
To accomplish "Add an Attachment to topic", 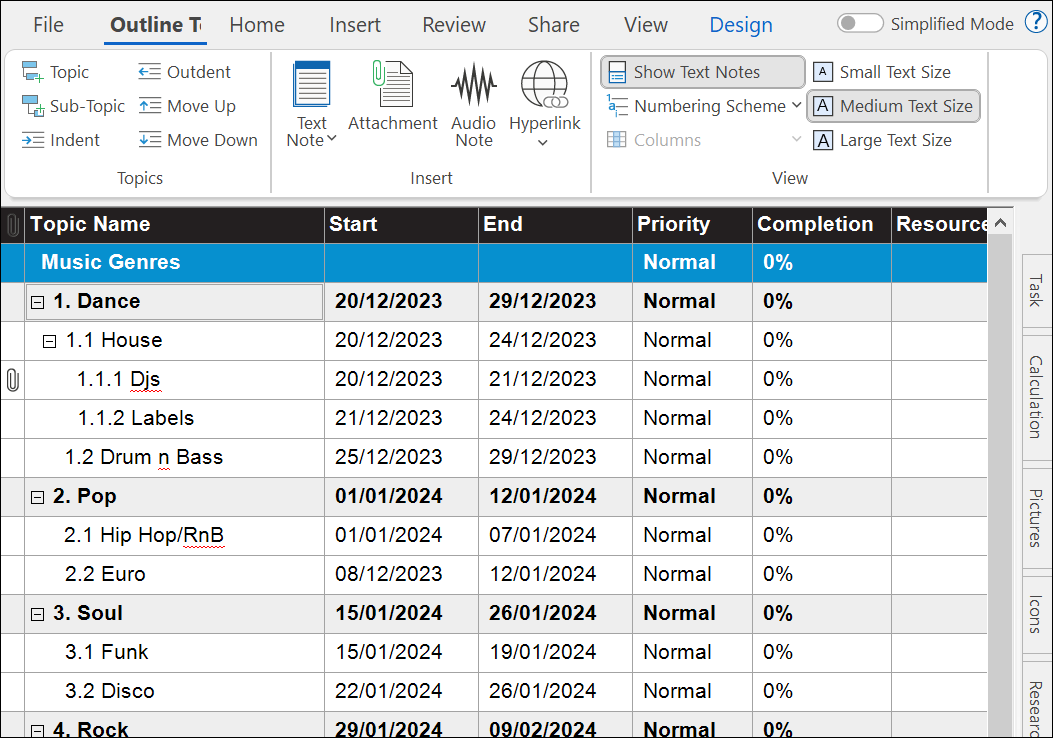I will click(392, 97).
